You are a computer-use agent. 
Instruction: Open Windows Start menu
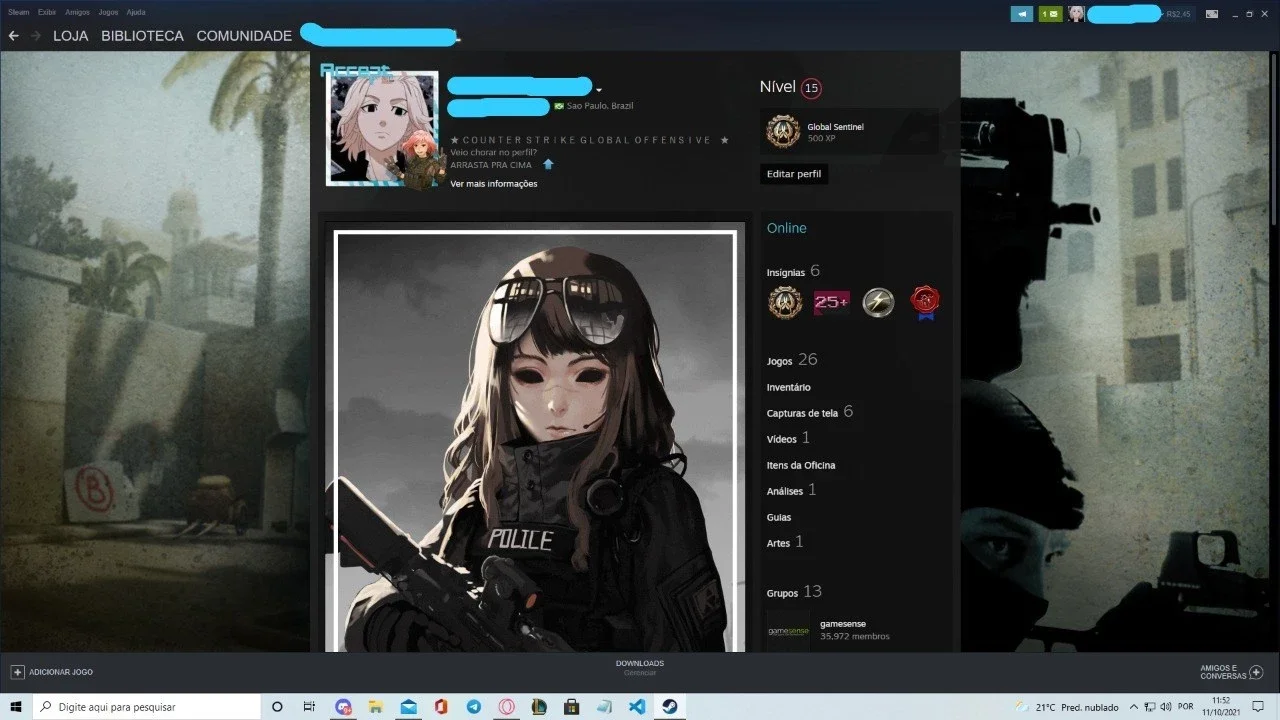pyautogui.click(x=16, y=706)
